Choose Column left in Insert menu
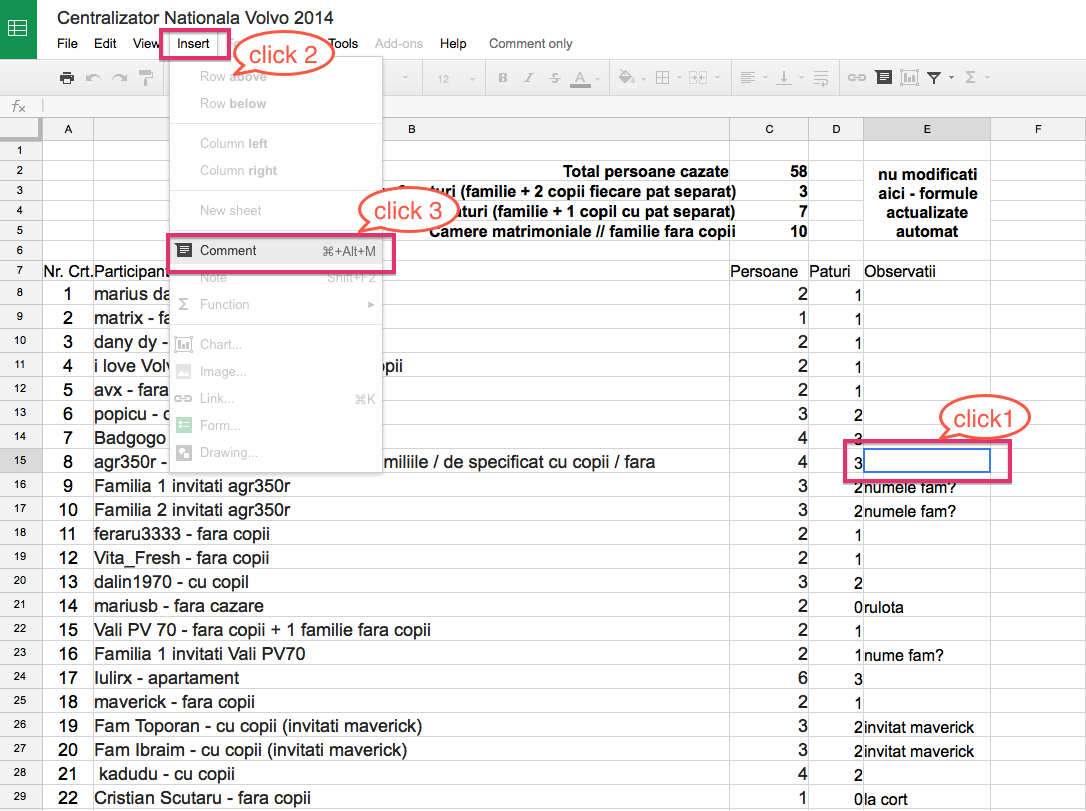The height and width of the screenshot is (811, 1086). click(x=276, y=143)
